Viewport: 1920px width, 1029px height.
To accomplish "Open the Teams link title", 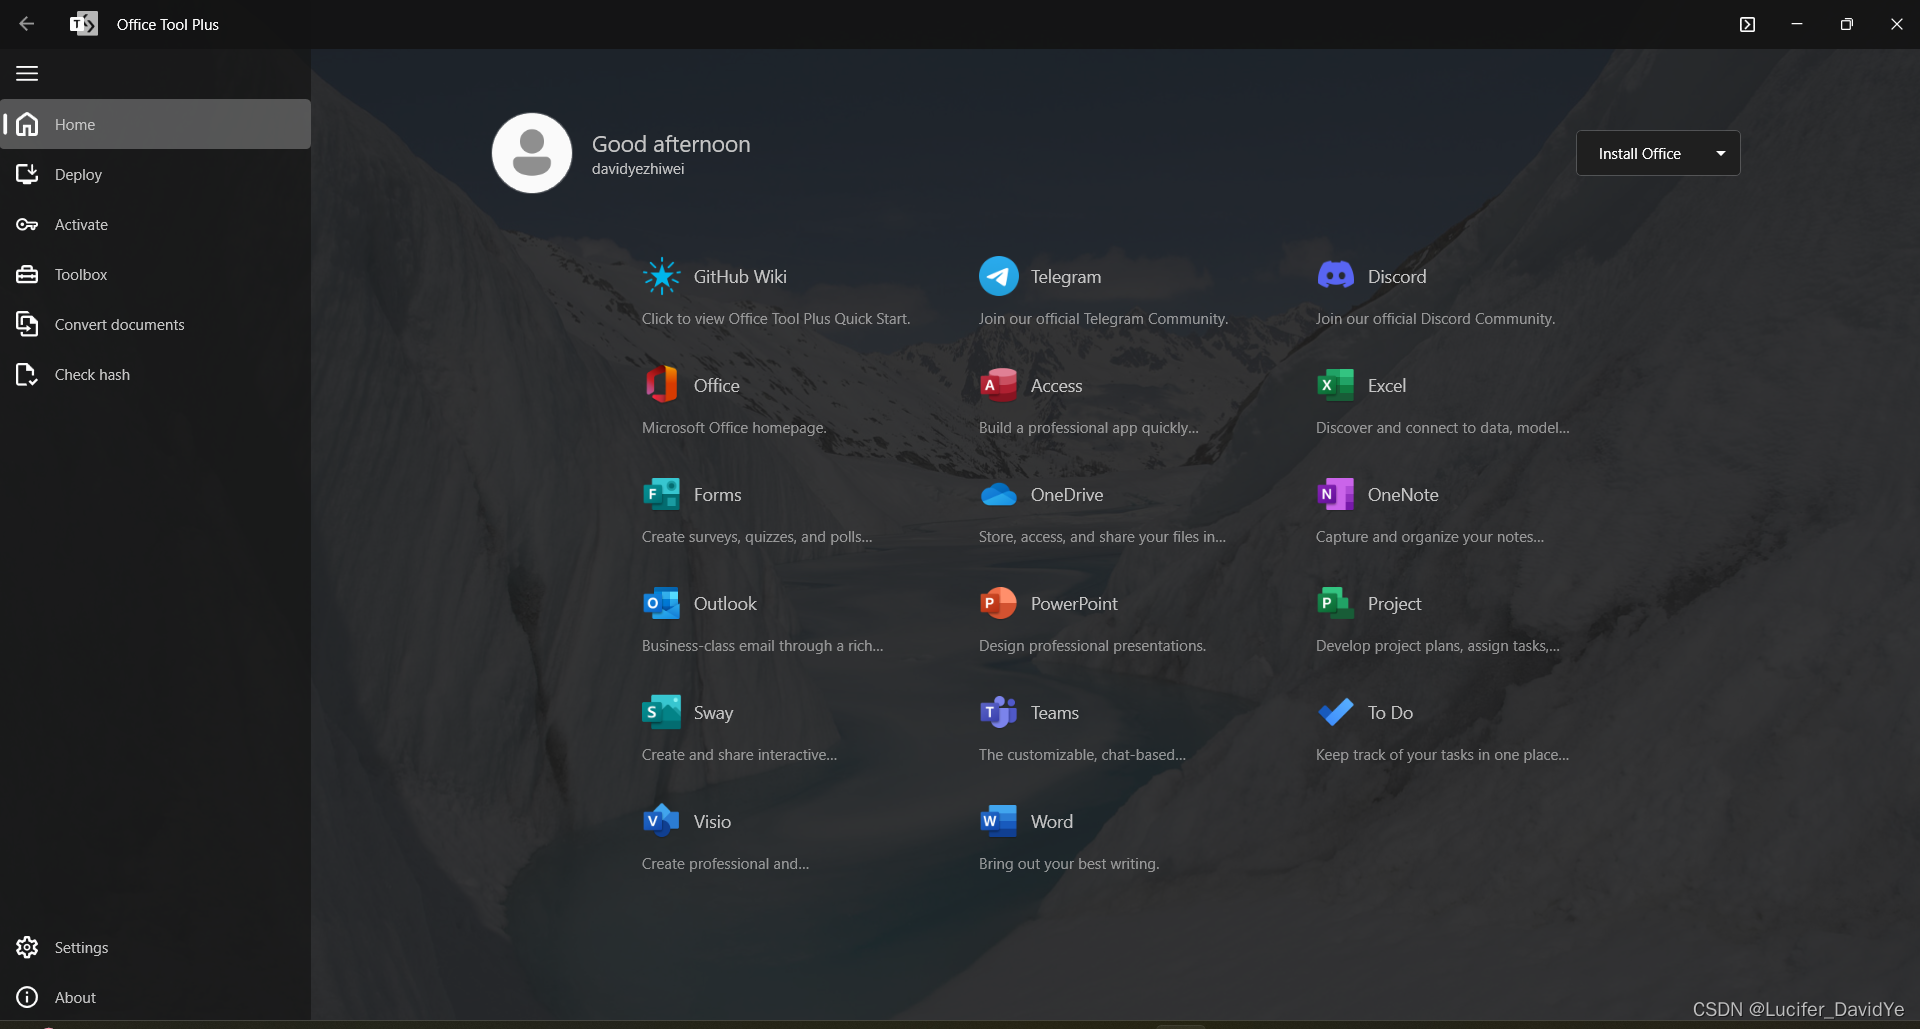I will click(x=1054, y=712).
